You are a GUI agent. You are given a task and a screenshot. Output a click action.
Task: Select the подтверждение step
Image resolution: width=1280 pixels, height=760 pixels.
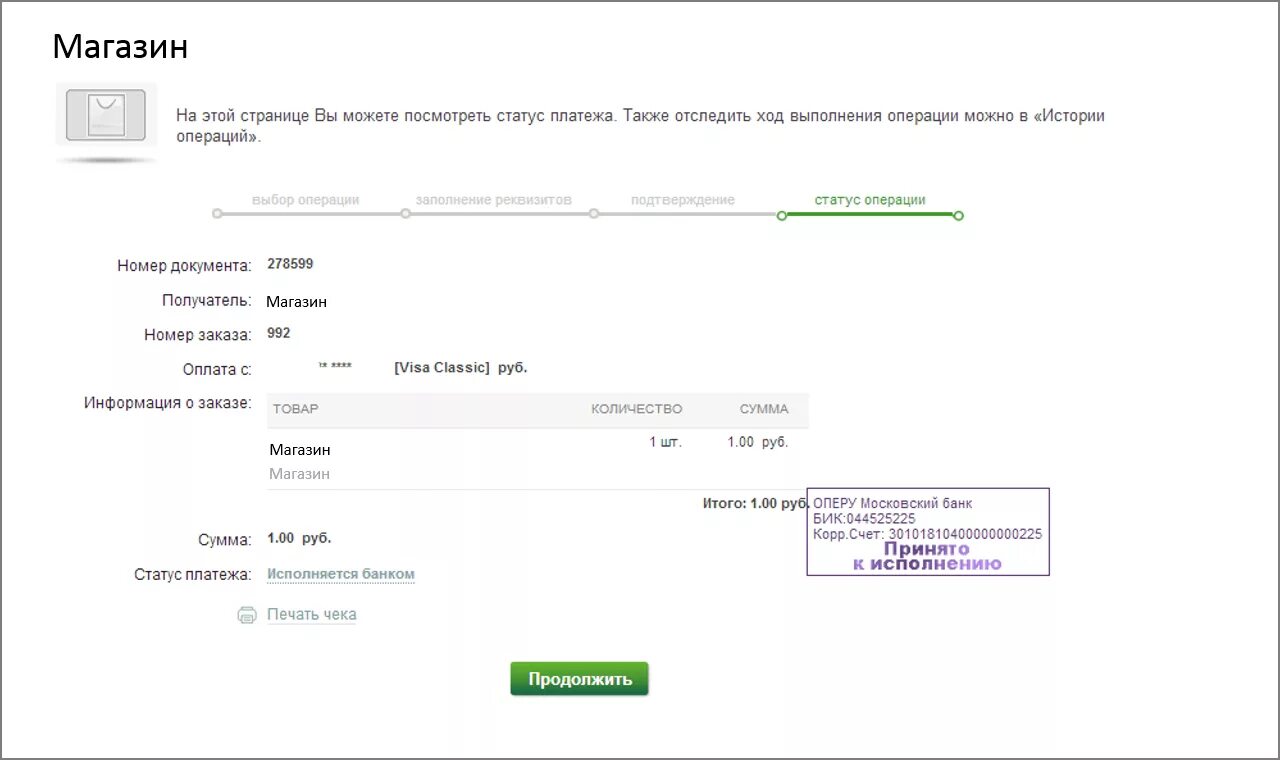pyautogui.click(x=683, y=200)
